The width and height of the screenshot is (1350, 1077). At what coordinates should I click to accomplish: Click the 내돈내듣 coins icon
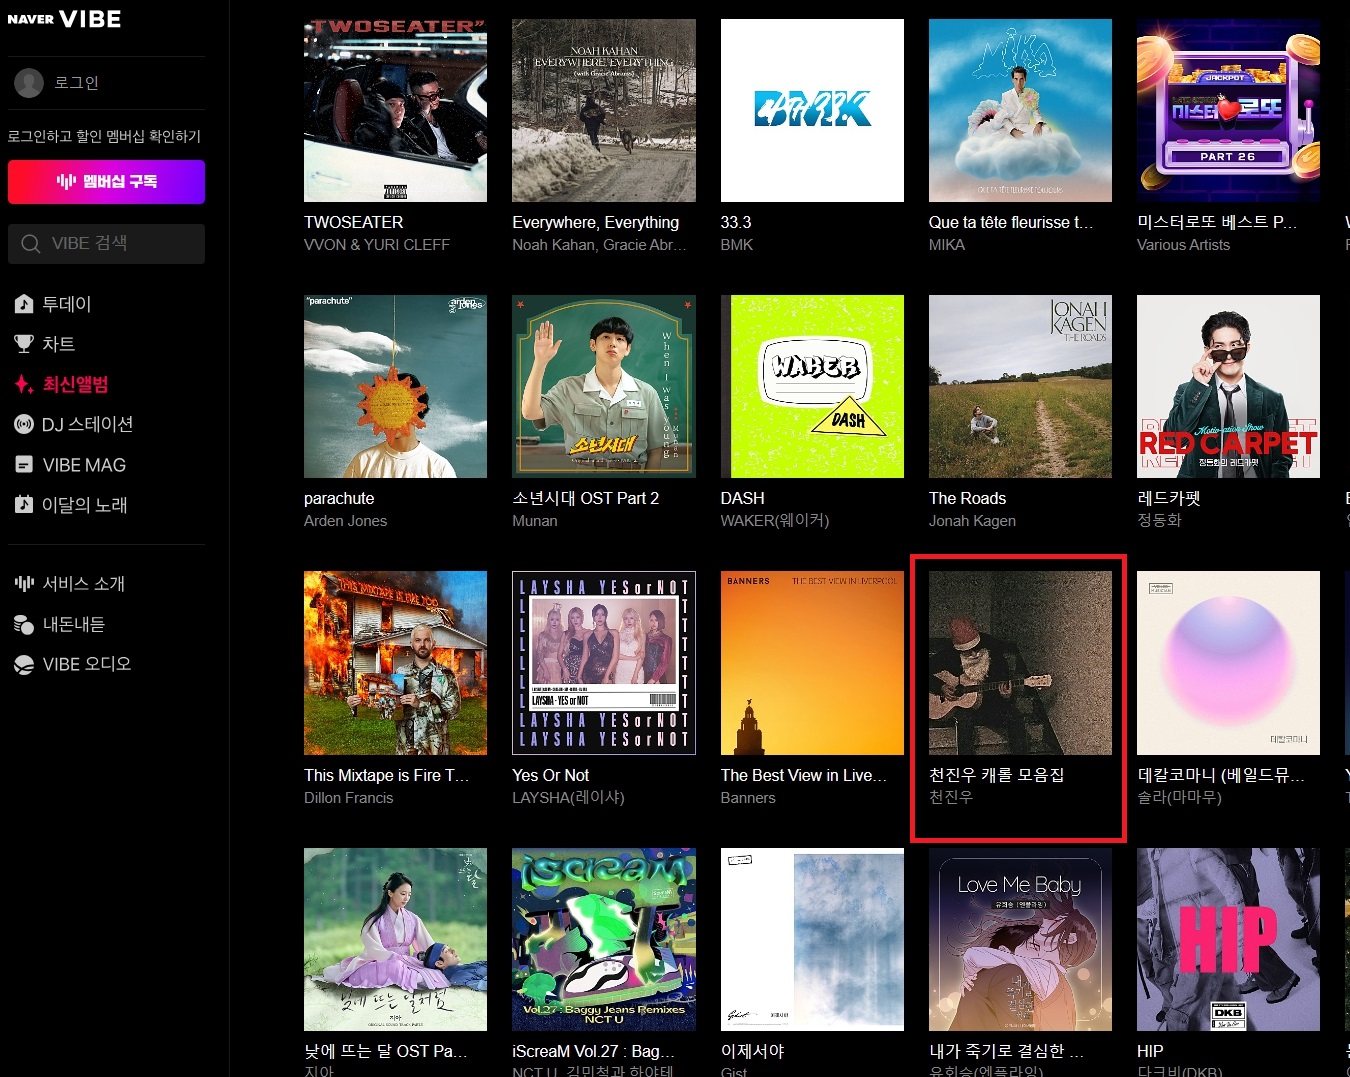24,624
